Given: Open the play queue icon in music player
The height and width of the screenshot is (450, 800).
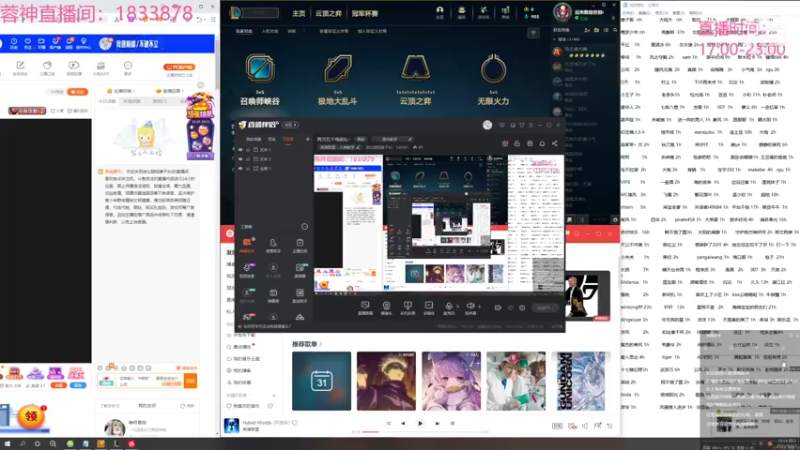Looking at the screenshot, I should click(x=610, y=426).
